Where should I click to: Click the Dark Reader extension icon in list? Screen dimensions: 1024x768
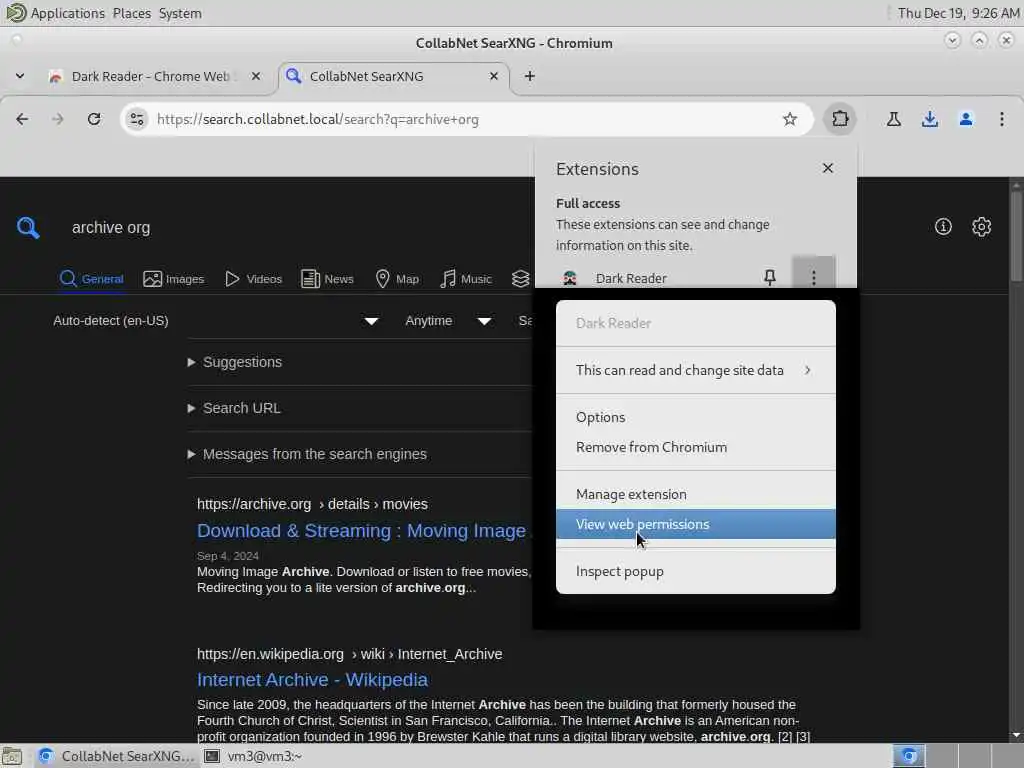(x=569, y=278)
